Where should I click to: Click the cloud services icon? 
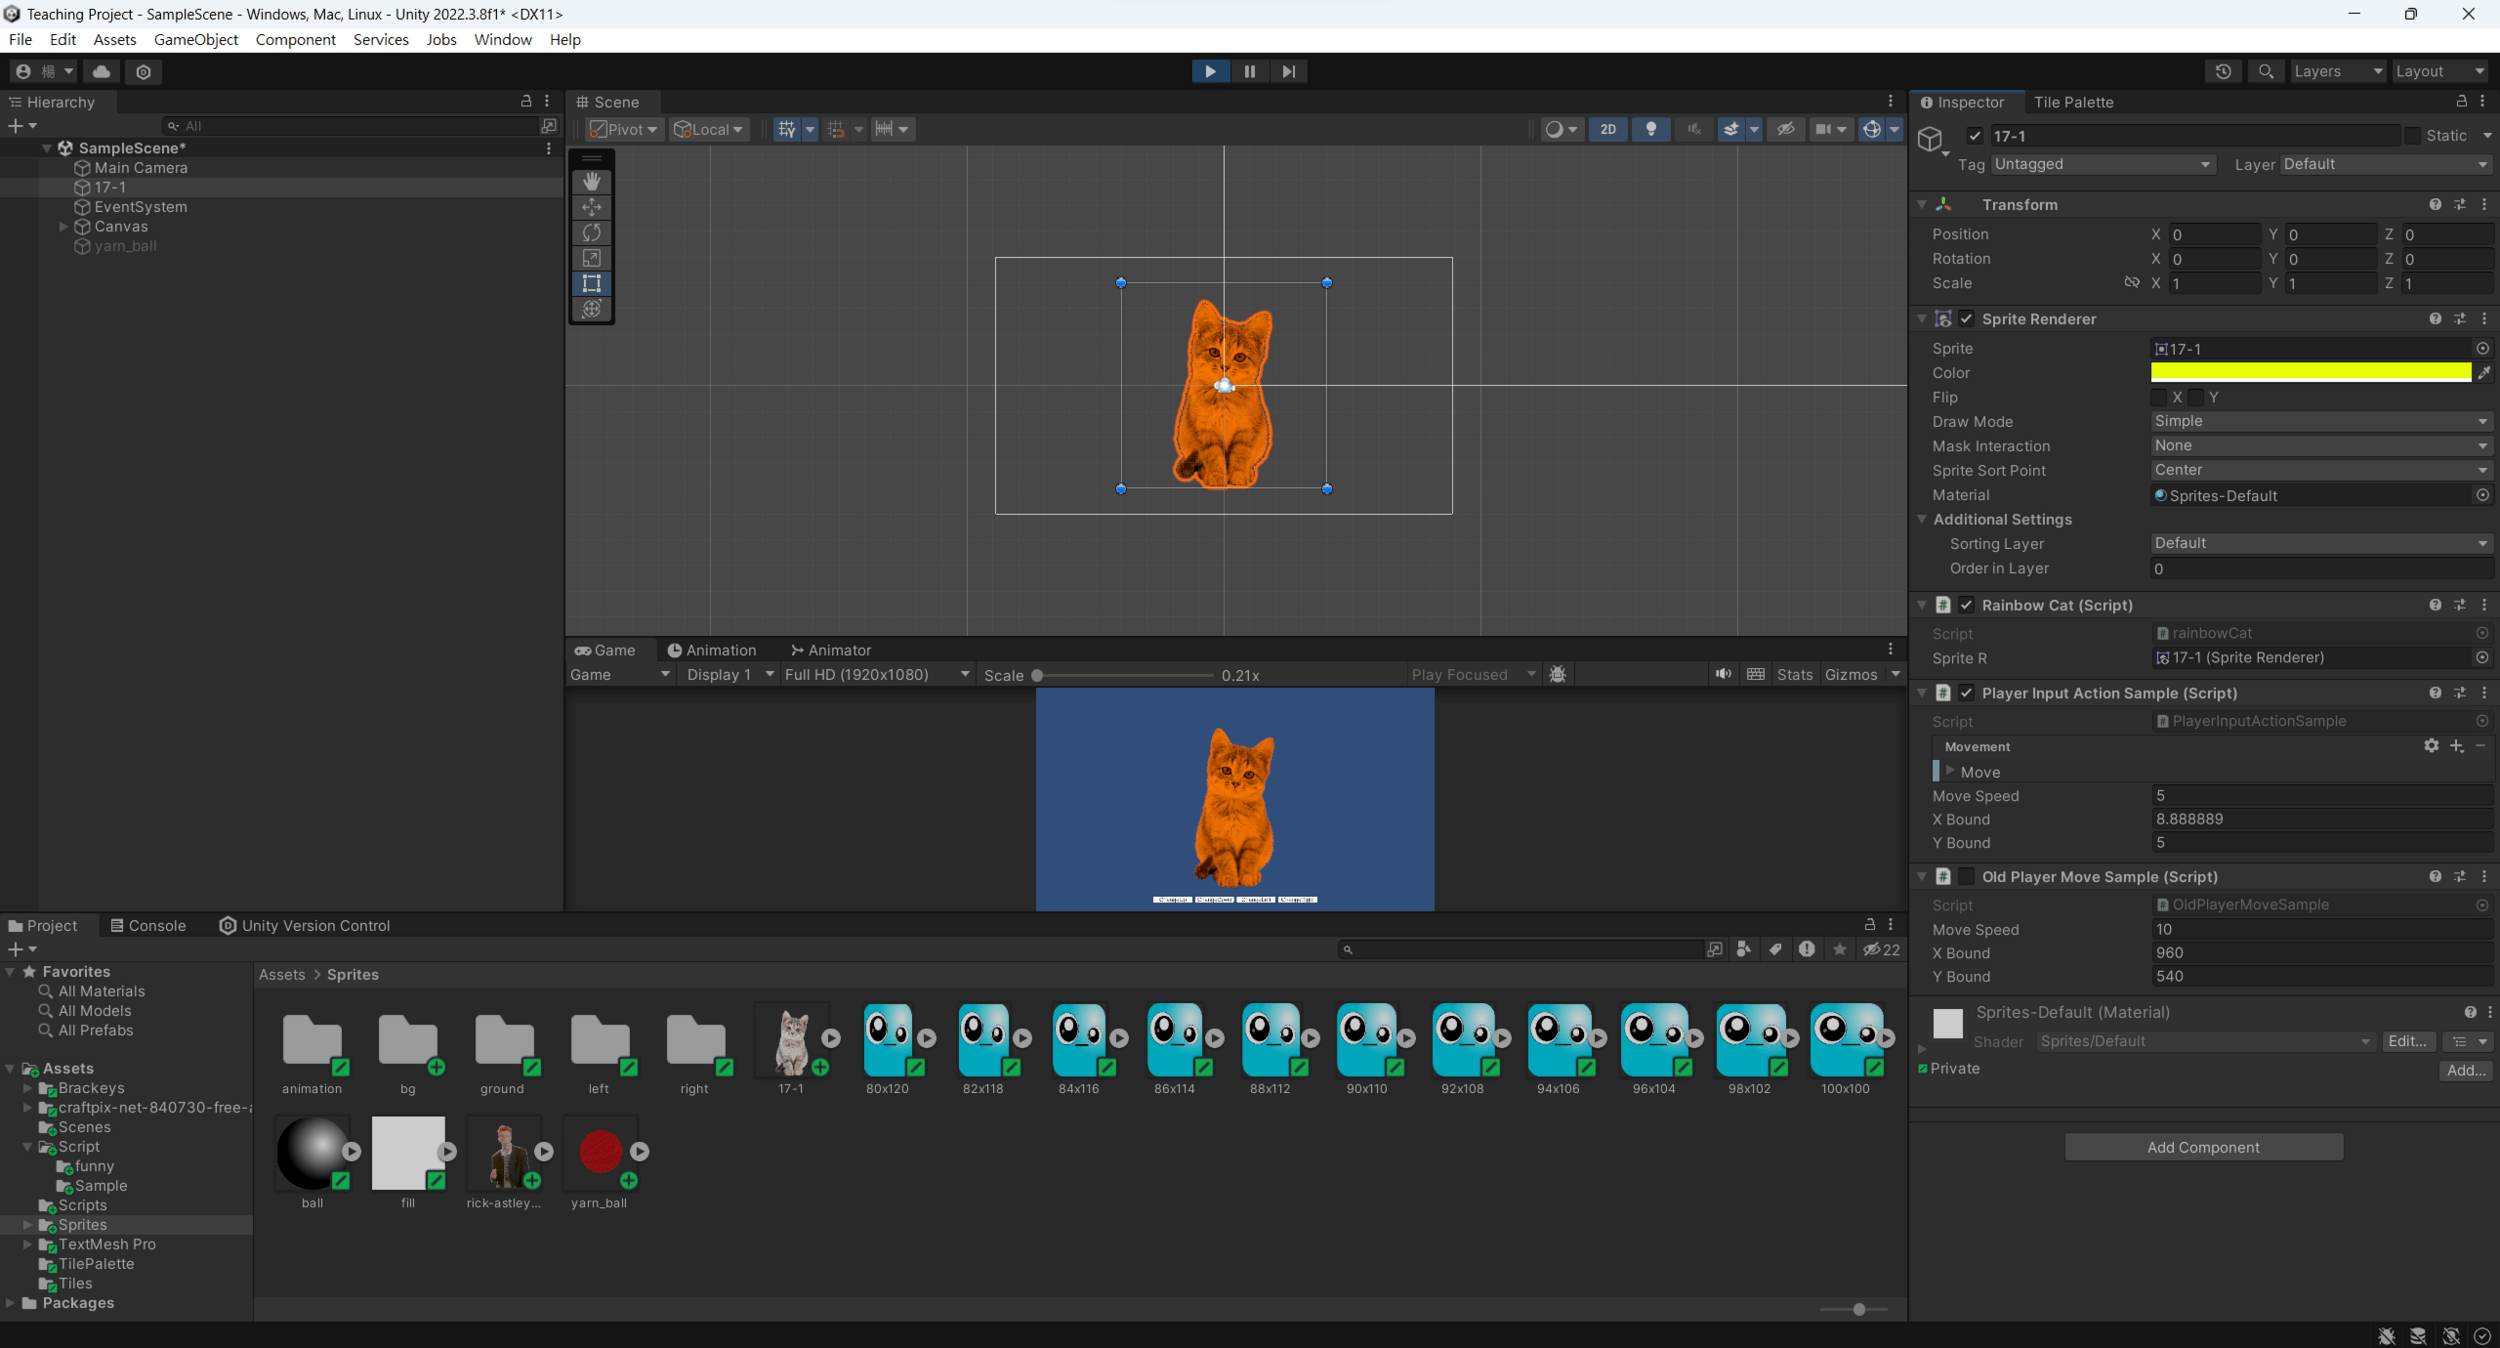click(101, 71)
